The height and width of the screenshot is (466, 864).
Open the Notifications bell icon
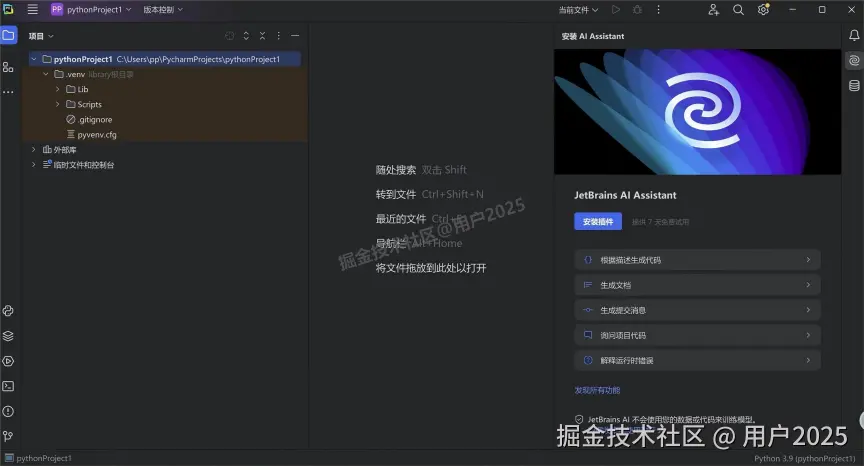(854, 36)
